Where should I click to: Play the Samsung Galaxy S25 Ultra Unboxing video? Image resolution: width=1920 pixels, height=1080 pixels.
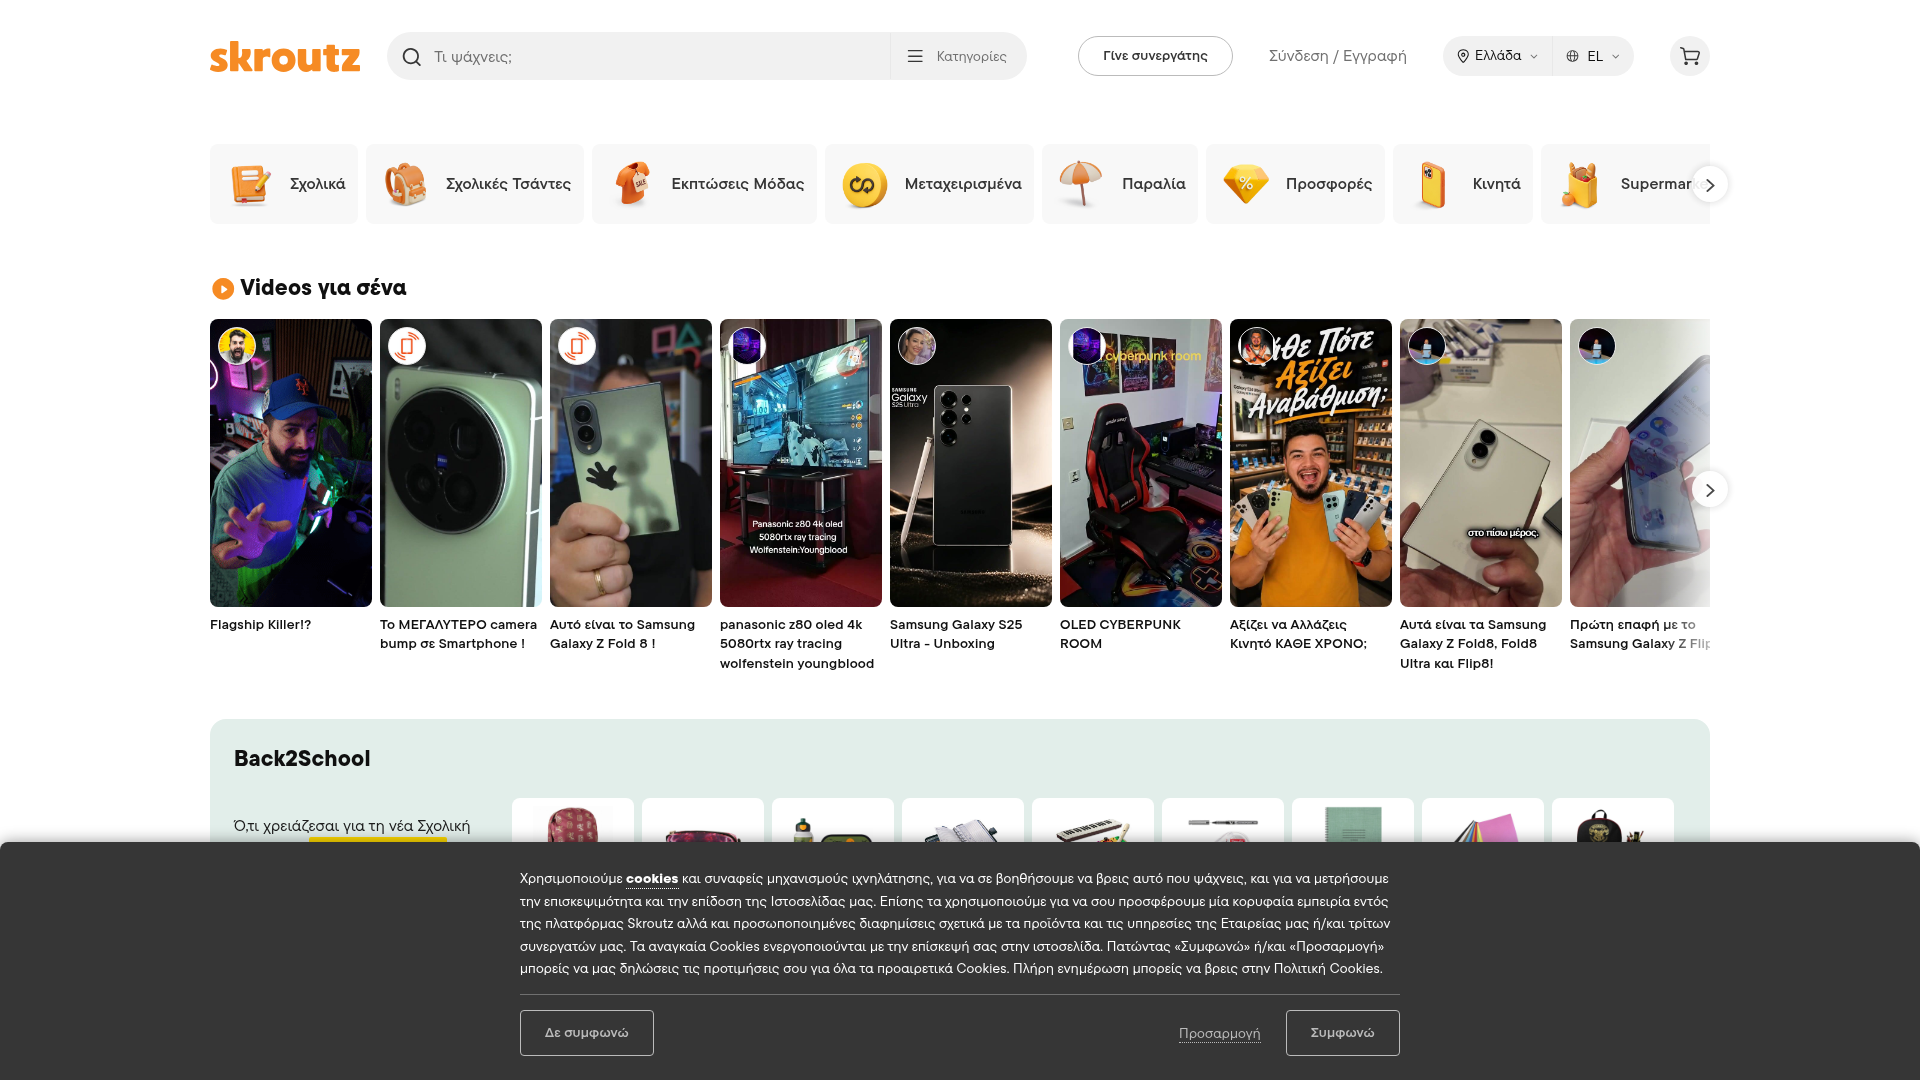click(x=971, y=463)
